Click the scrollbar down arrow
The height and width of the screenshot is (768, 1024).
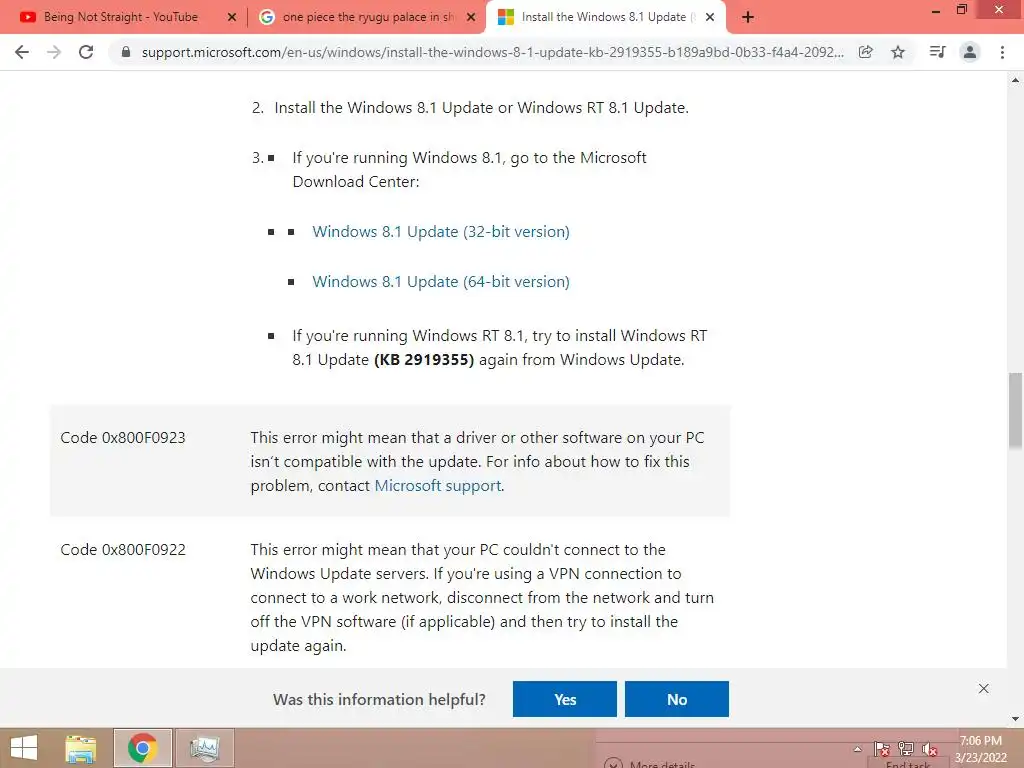click(x=1016, y=719)
